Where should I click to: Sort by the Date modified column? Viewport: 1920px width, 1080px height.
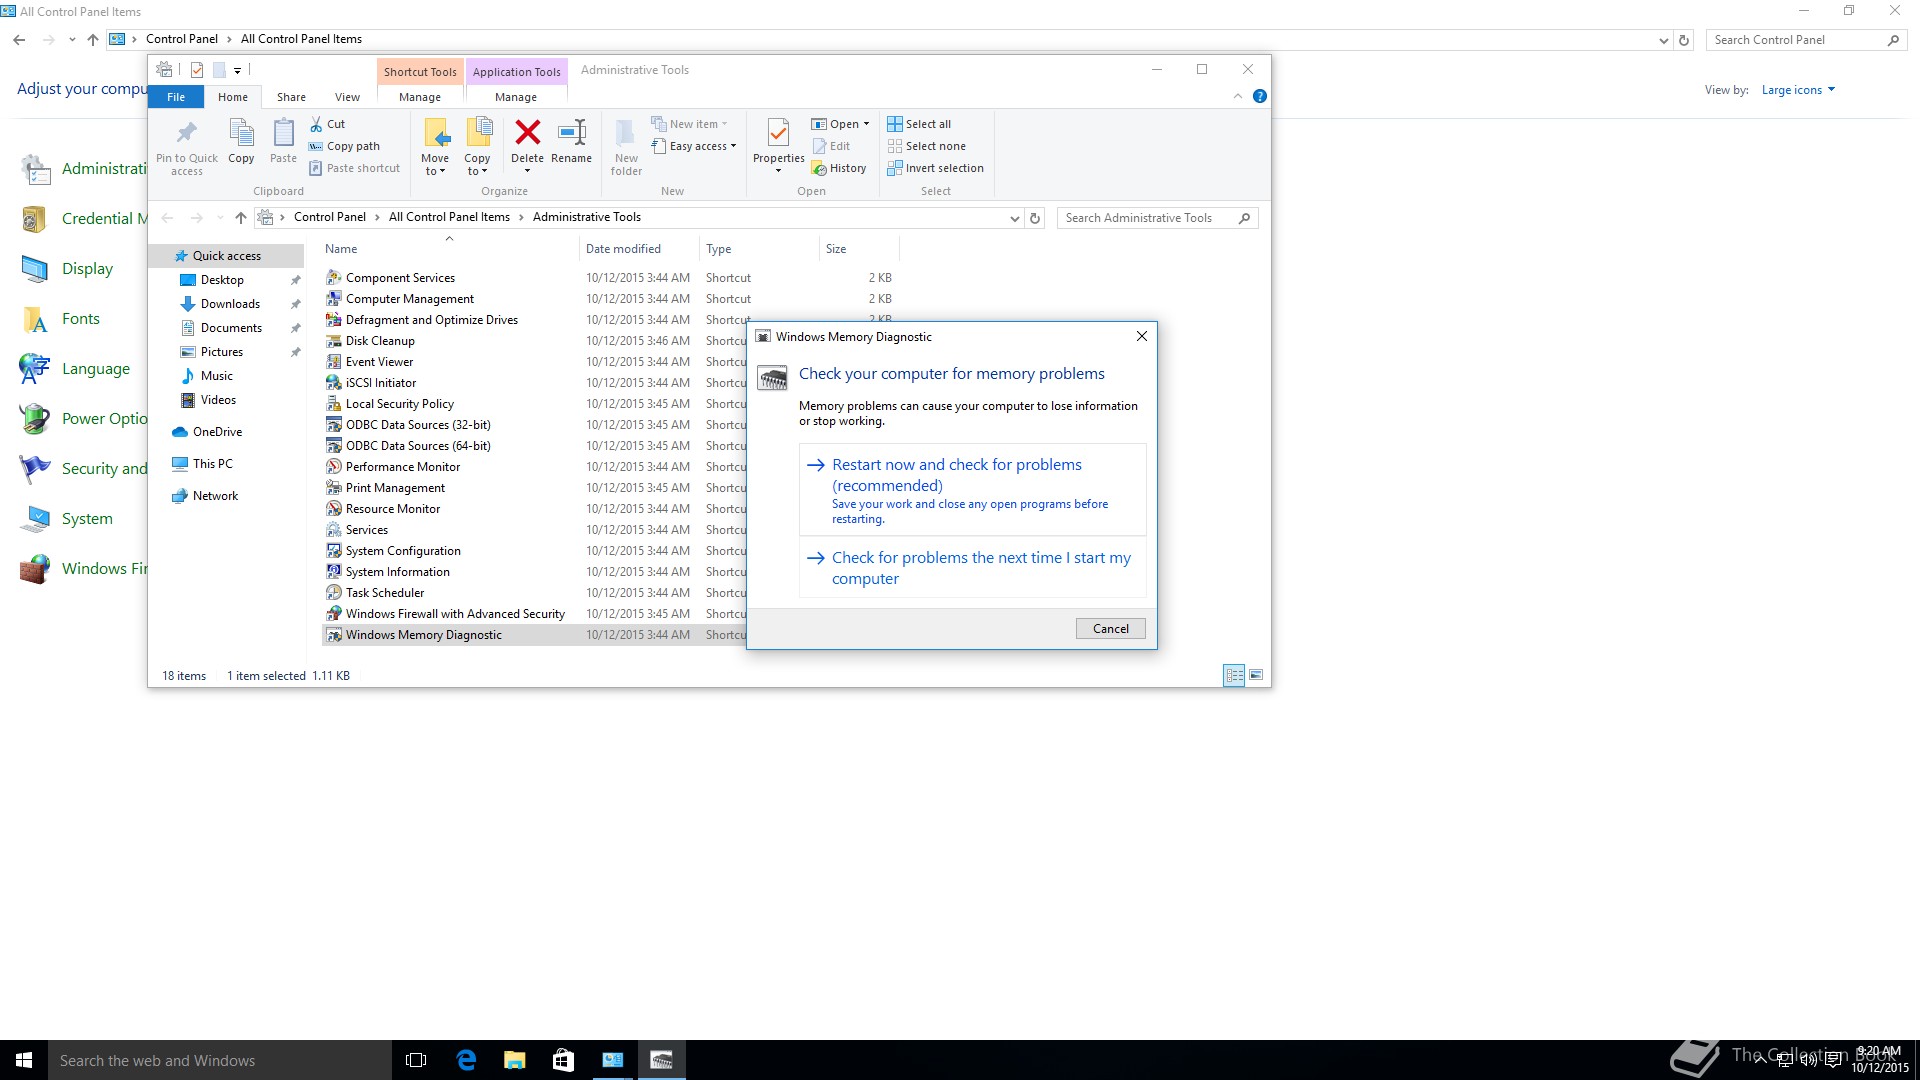(x=638, y=249)
